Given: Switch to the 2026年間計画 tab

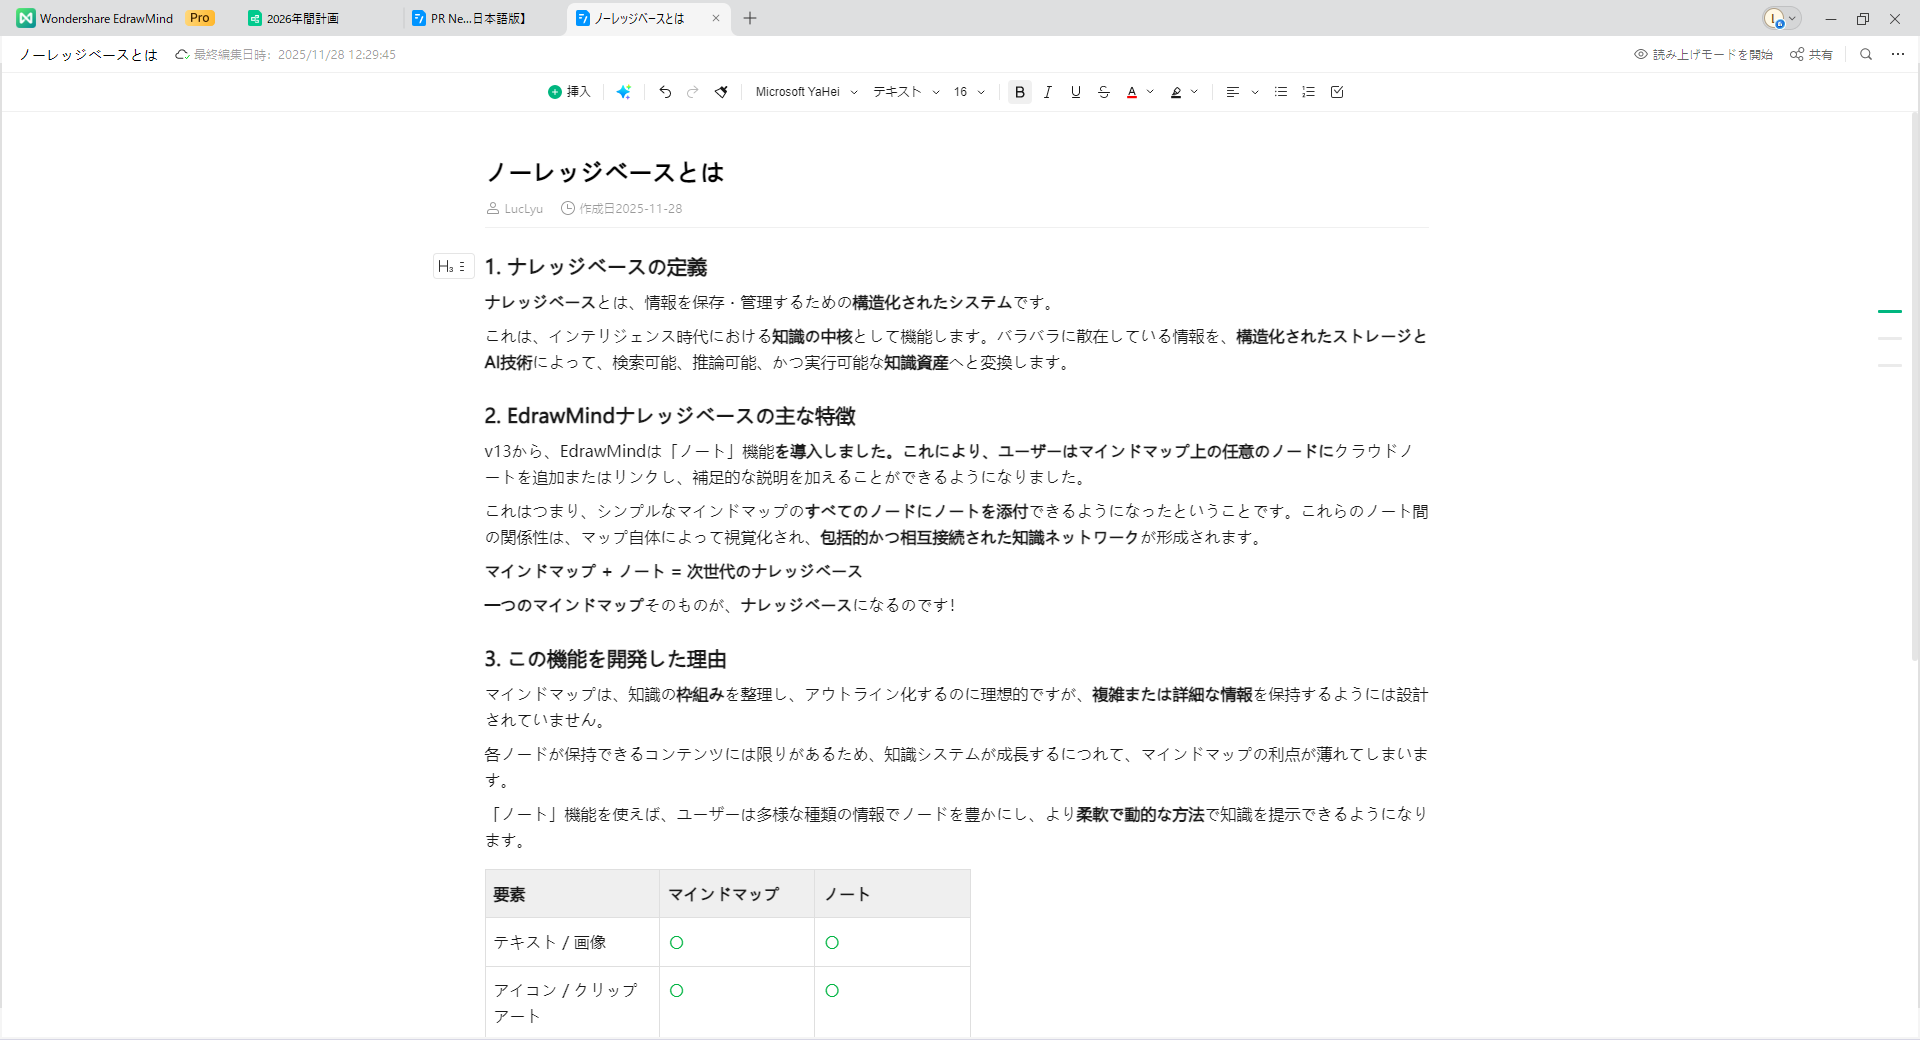Looking at the screenshot, I should [300, 18].
